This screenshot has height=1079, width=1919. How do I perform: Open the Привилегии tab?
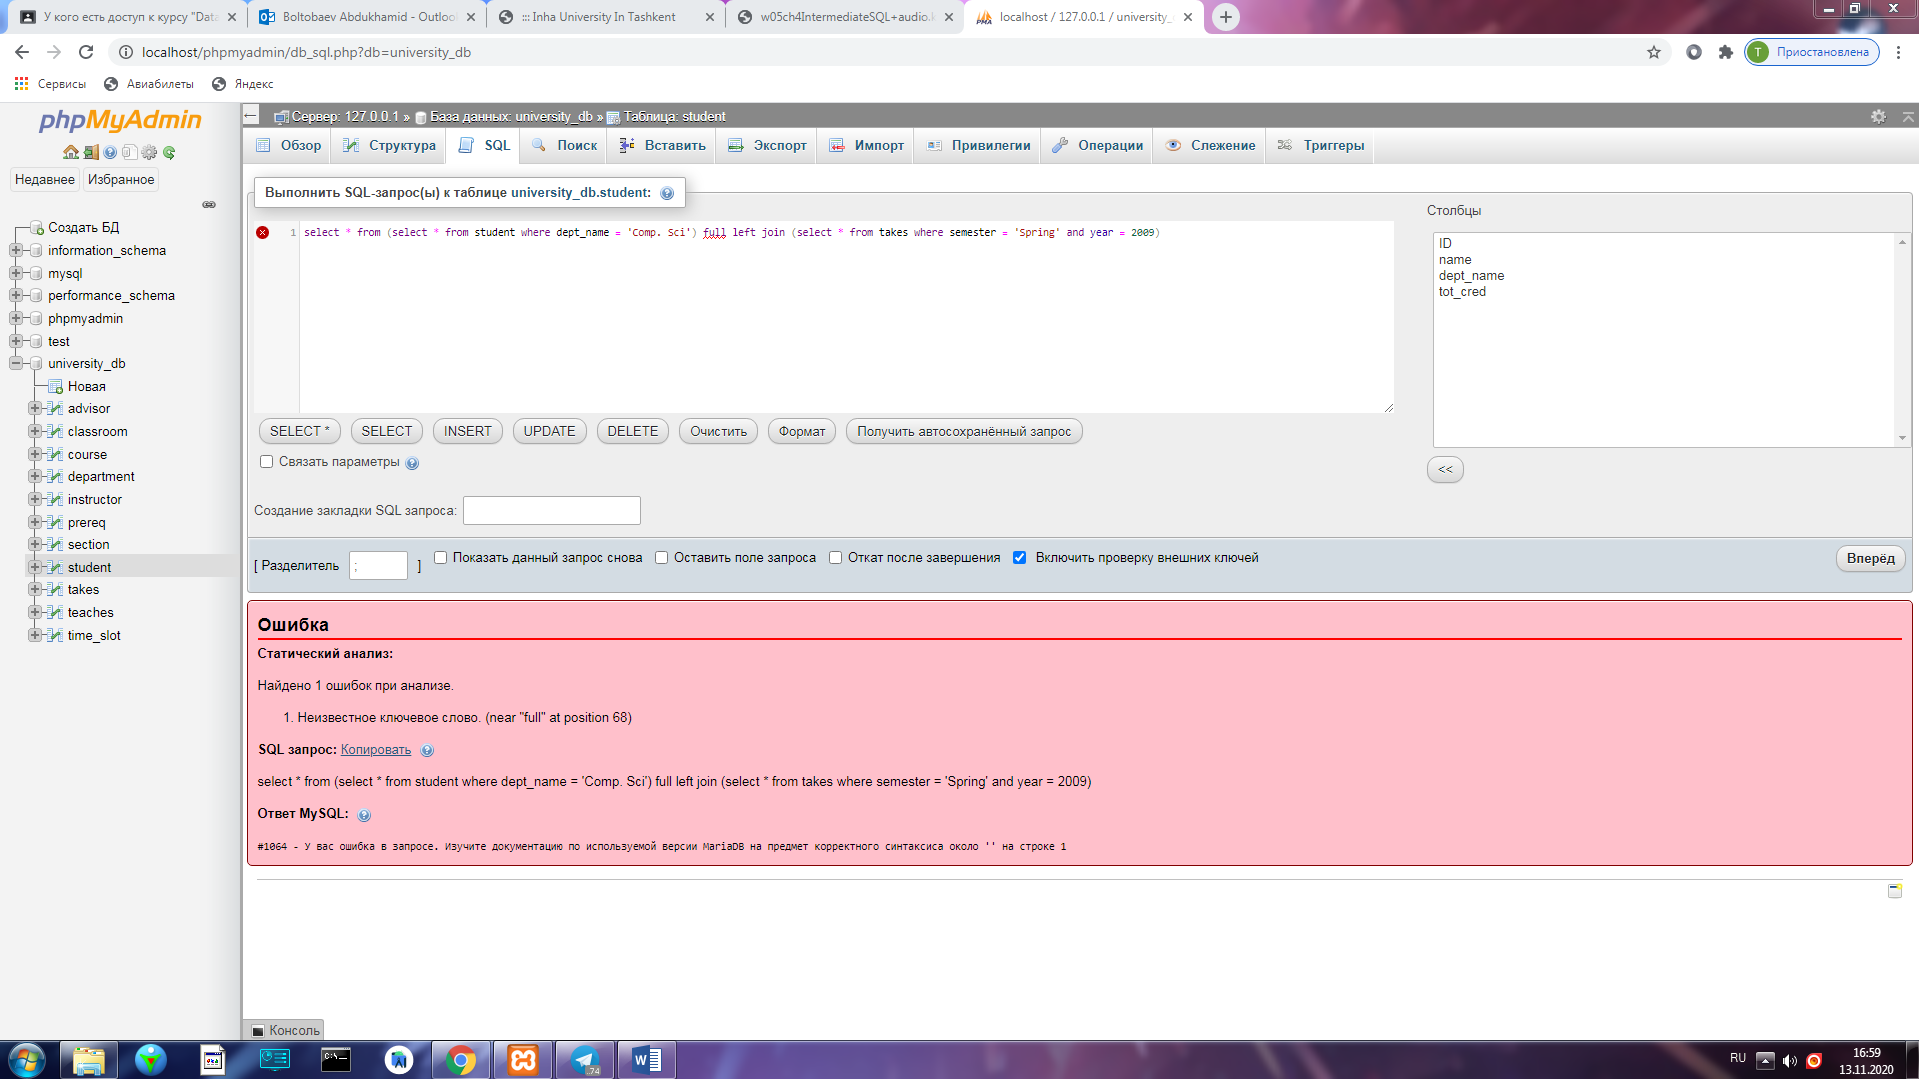pos(978,145)
